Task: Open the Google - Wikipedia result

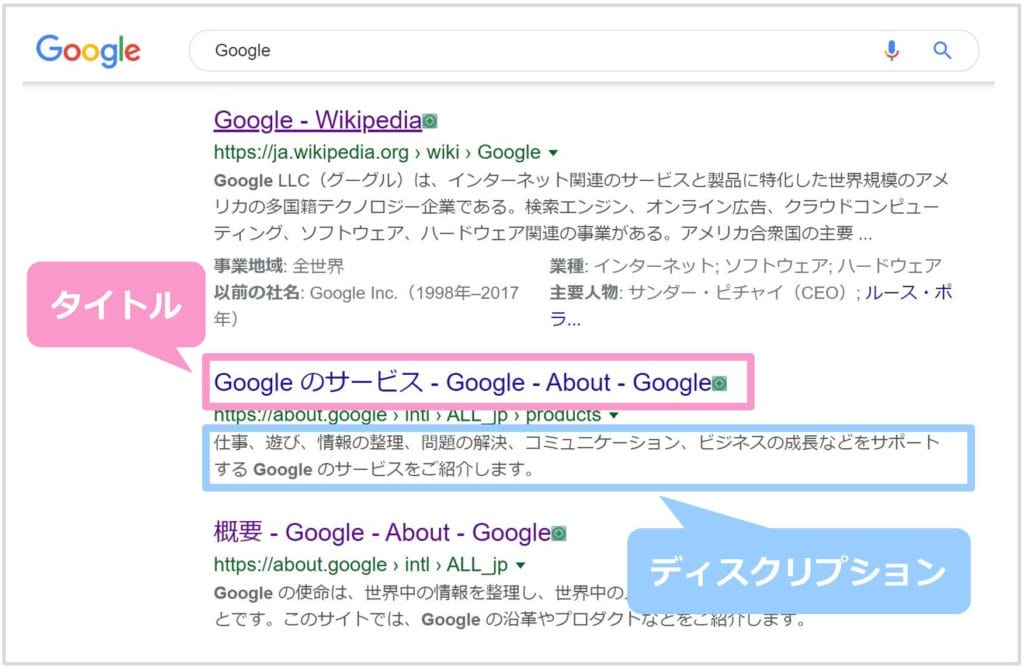Action: coord(317,120)
